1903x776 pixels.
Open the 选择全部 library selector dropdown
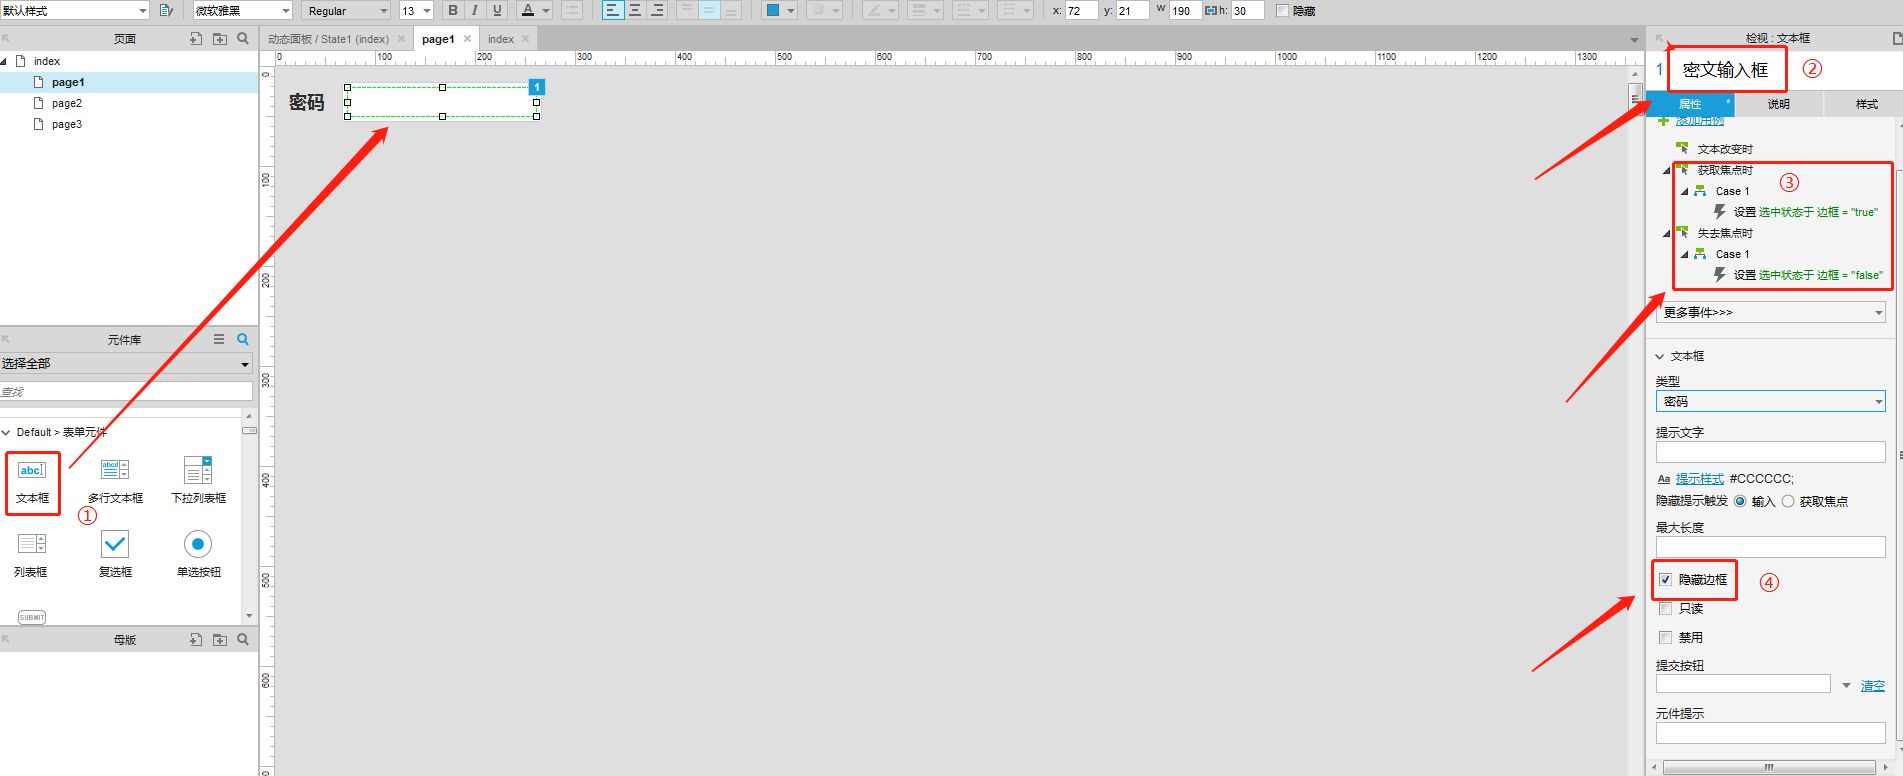(x=126, y=363)
